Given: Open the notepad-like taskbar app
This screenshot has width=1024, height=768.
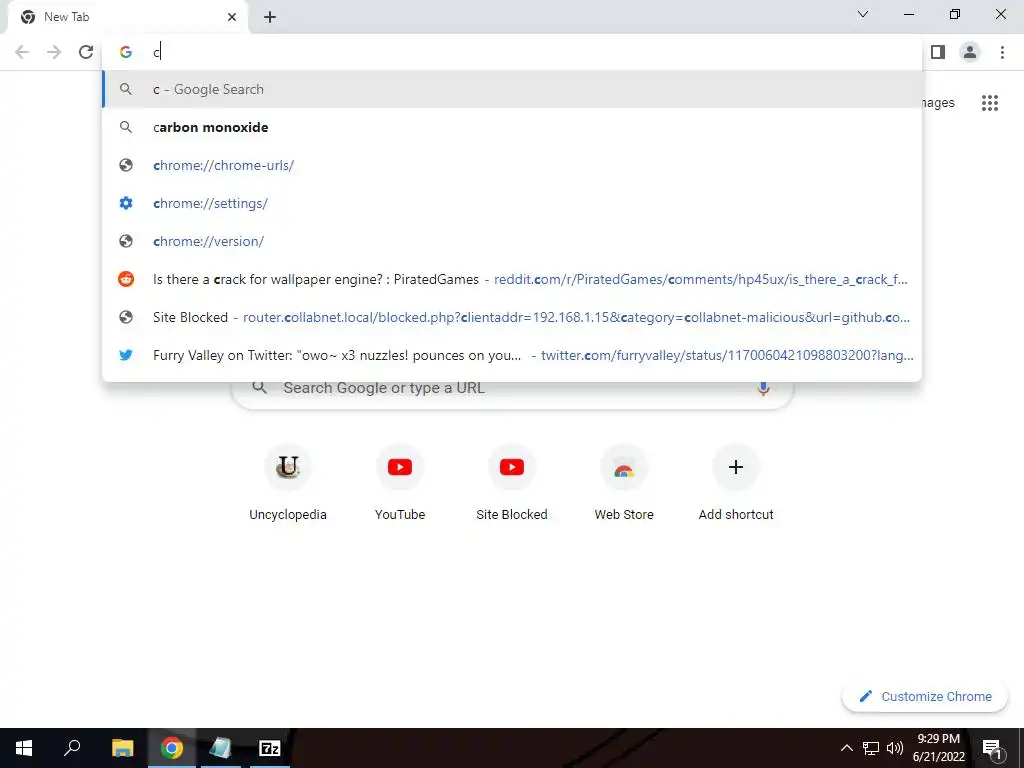Looking at the screenshot, I should [220, 748].
